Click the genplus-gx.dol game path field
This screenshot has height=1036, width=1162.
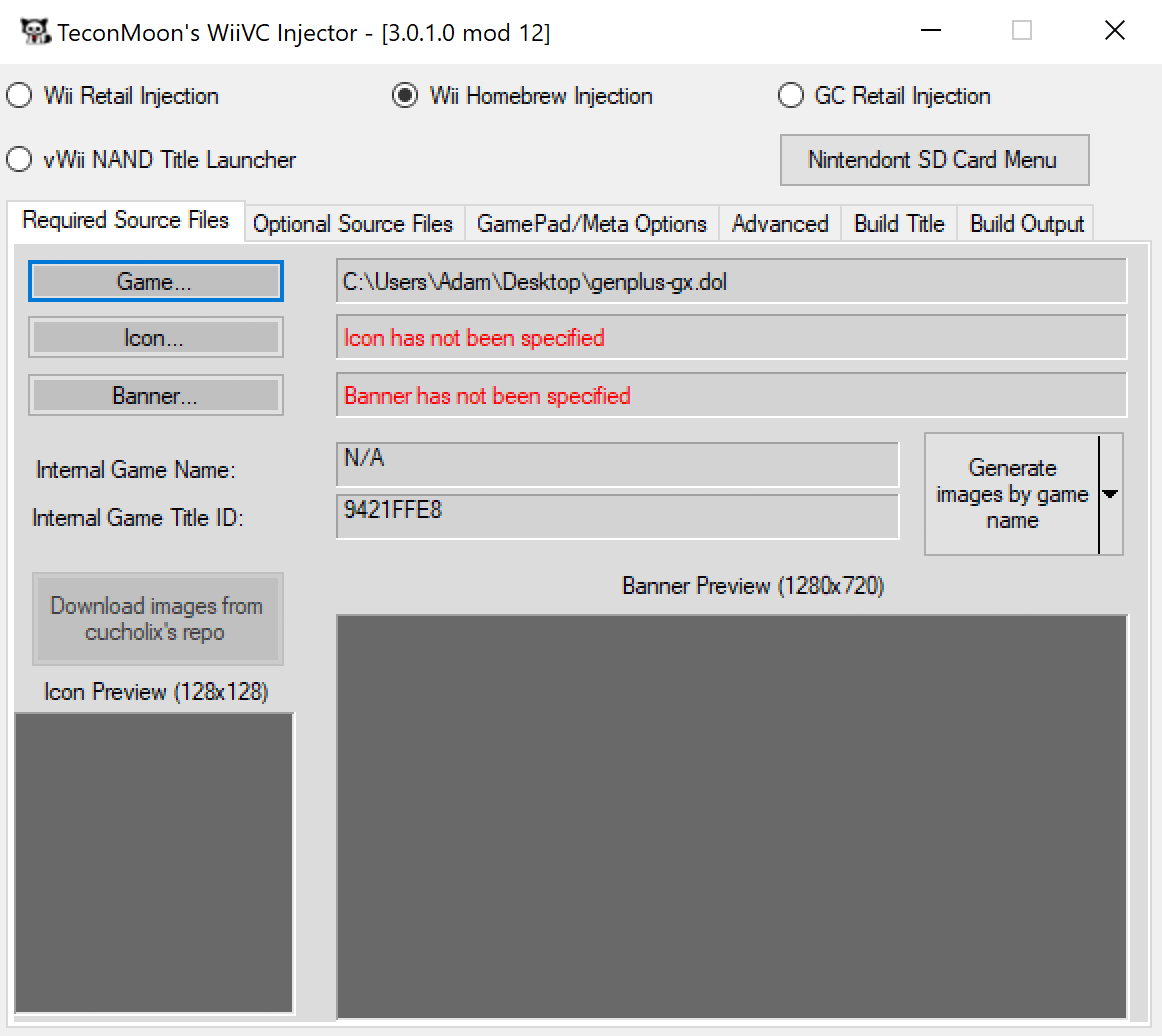pyautogui.click(x=731, y=282)
